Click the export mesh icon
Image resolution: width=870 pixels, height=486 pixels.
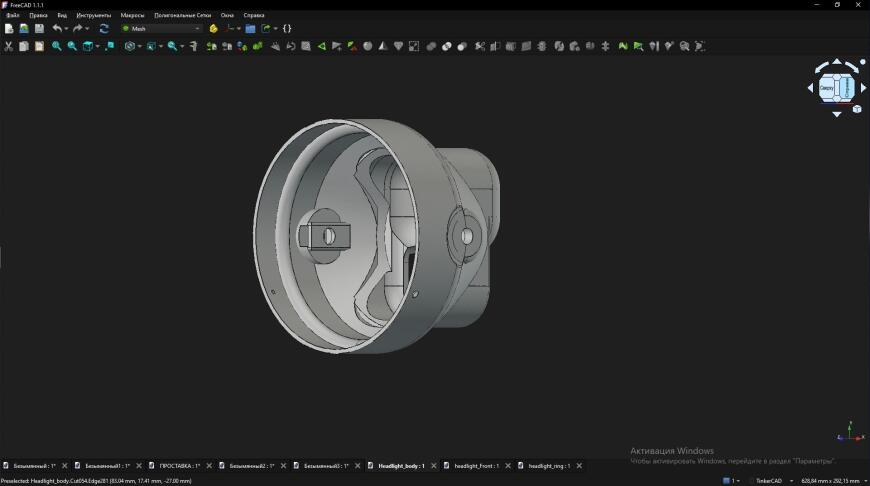[x=226, y=46]
